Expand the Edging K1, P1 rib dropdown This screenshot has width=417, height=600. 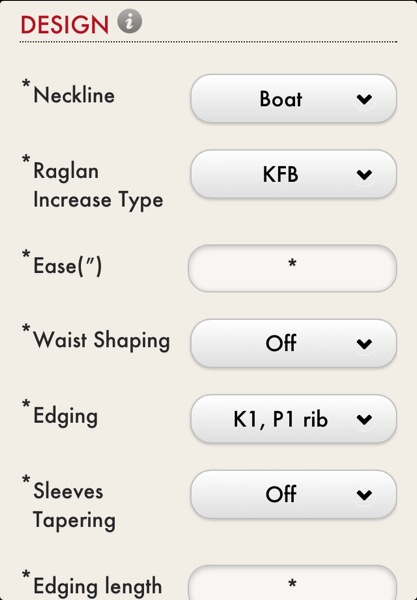pos(293,419)
